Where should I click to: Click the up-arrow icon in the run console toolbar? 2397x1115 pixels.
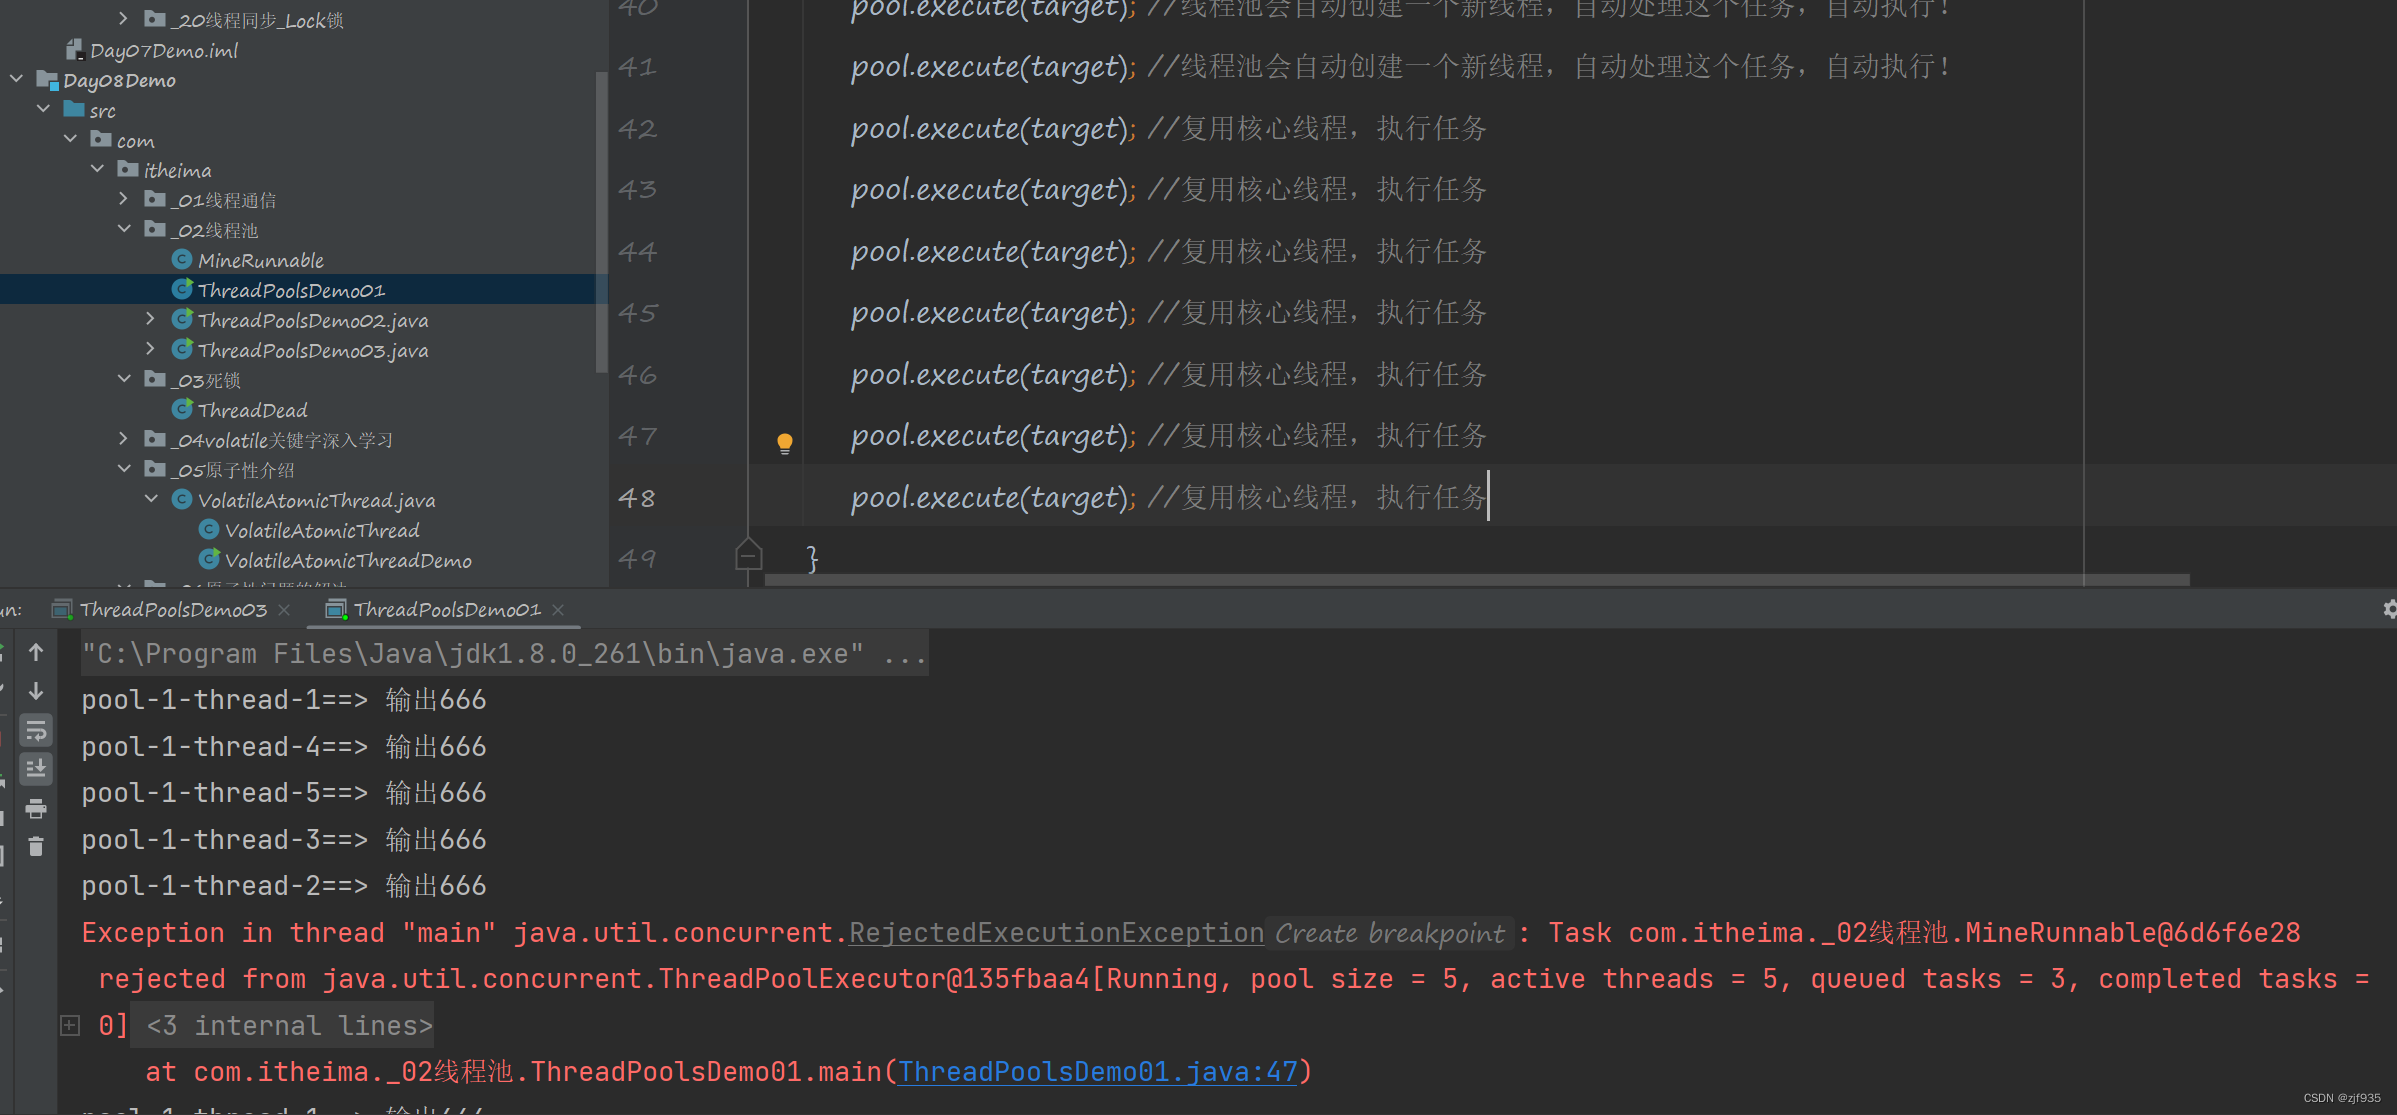pyautogui.click(x=36, y=653)
